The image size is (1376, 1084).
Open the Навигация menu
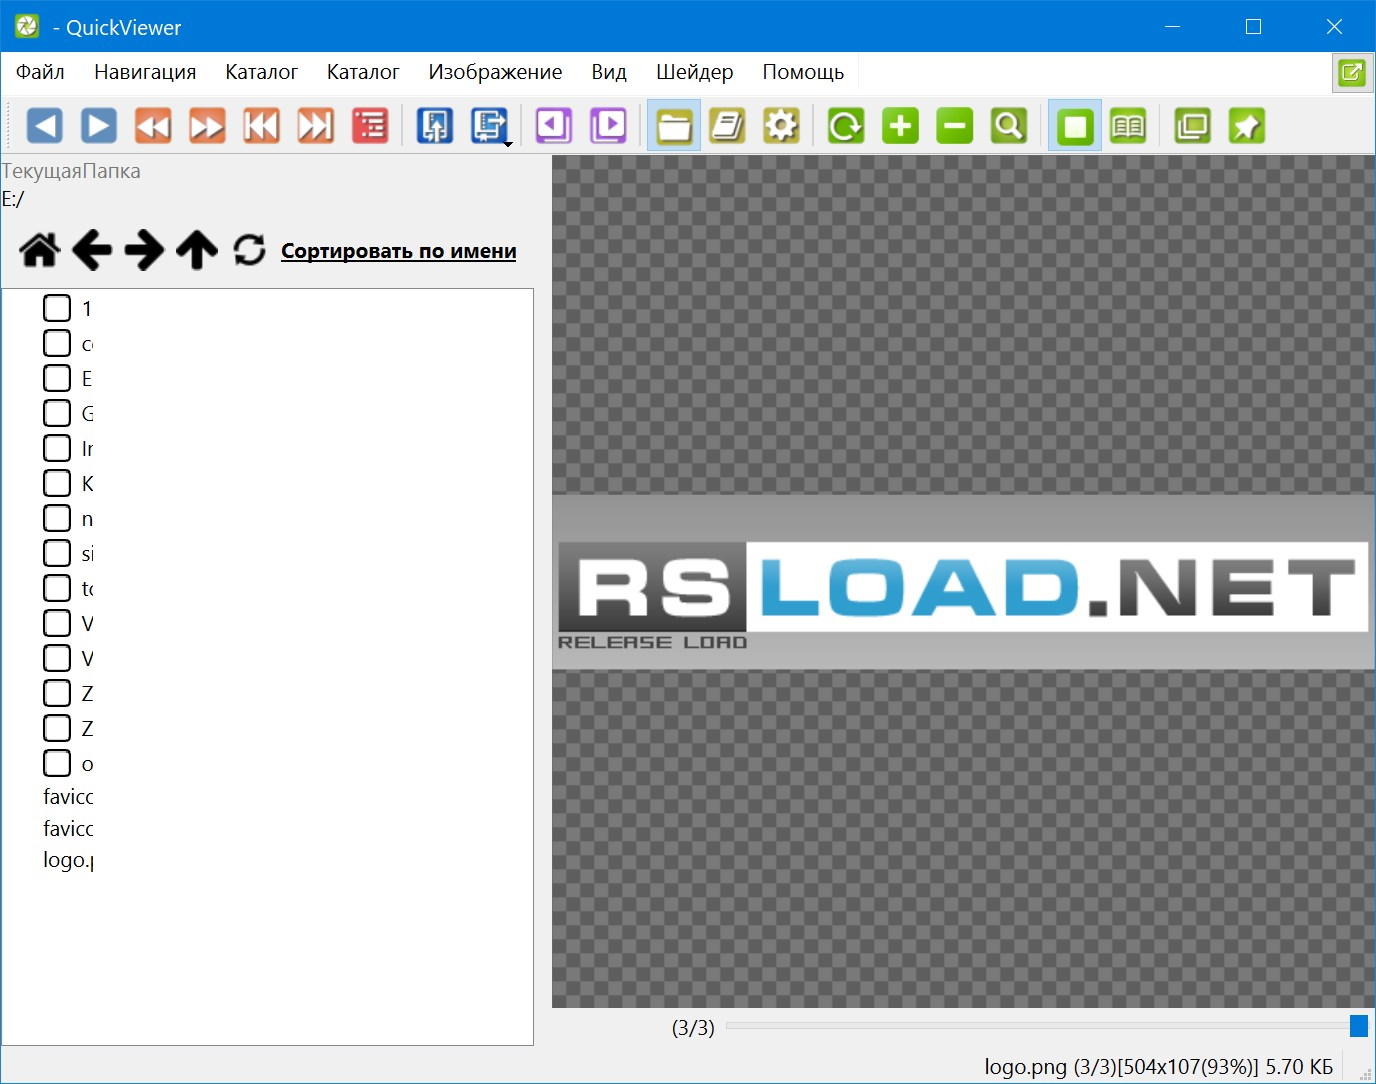(x=145, y=72)
